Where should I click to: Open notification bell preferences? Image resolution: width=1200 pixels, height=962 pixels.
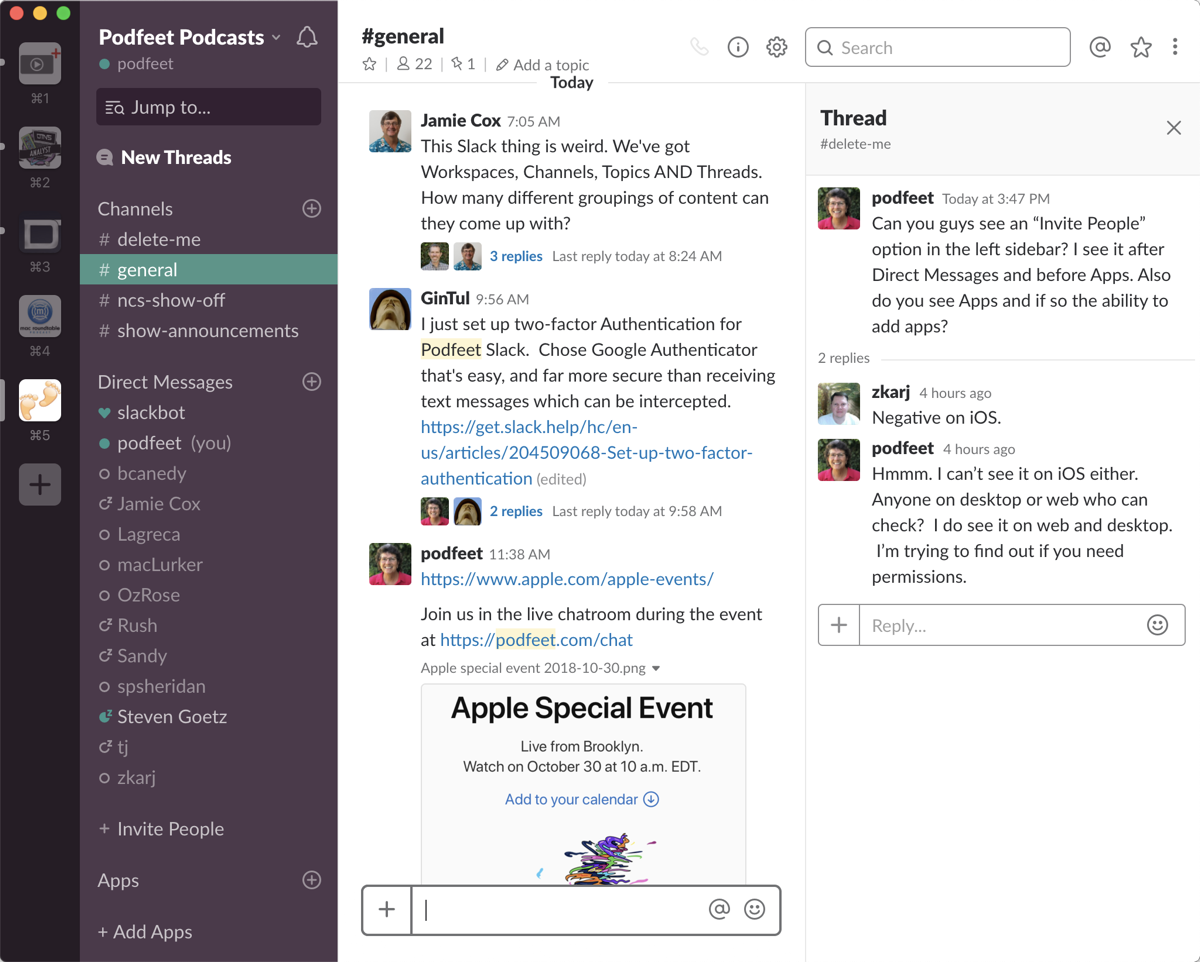pyautogui.click(x=307, y=38)
